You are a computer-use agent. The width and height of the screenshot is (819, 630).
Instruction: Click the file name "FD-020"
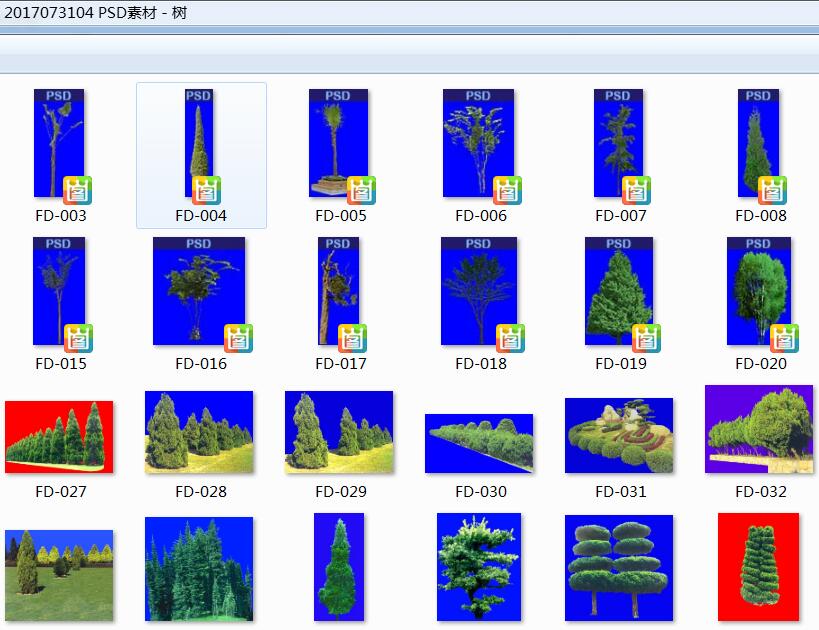pyautogui.click(x=761, y=364)
